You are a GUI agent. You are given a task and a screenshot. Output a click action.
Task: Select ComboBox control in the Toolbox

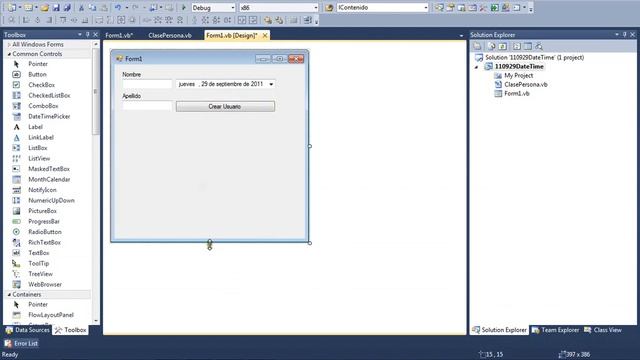pyautogui.click(x=43, y=106)
